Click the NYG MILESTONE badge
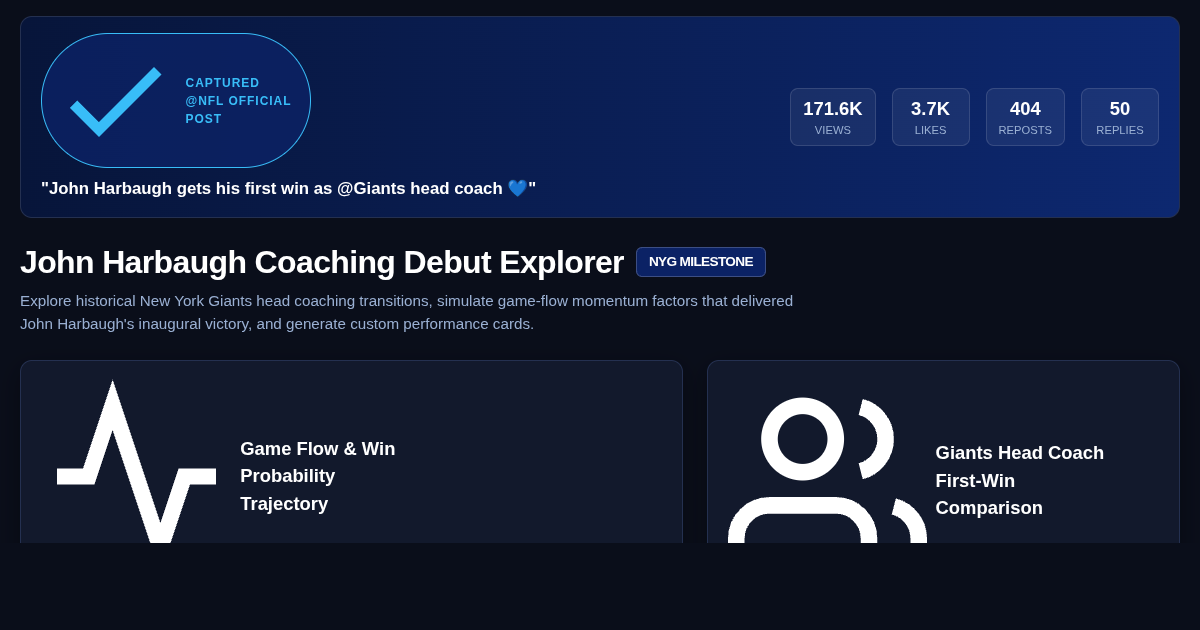This screenshot has height=630, width=1200. 701,262
